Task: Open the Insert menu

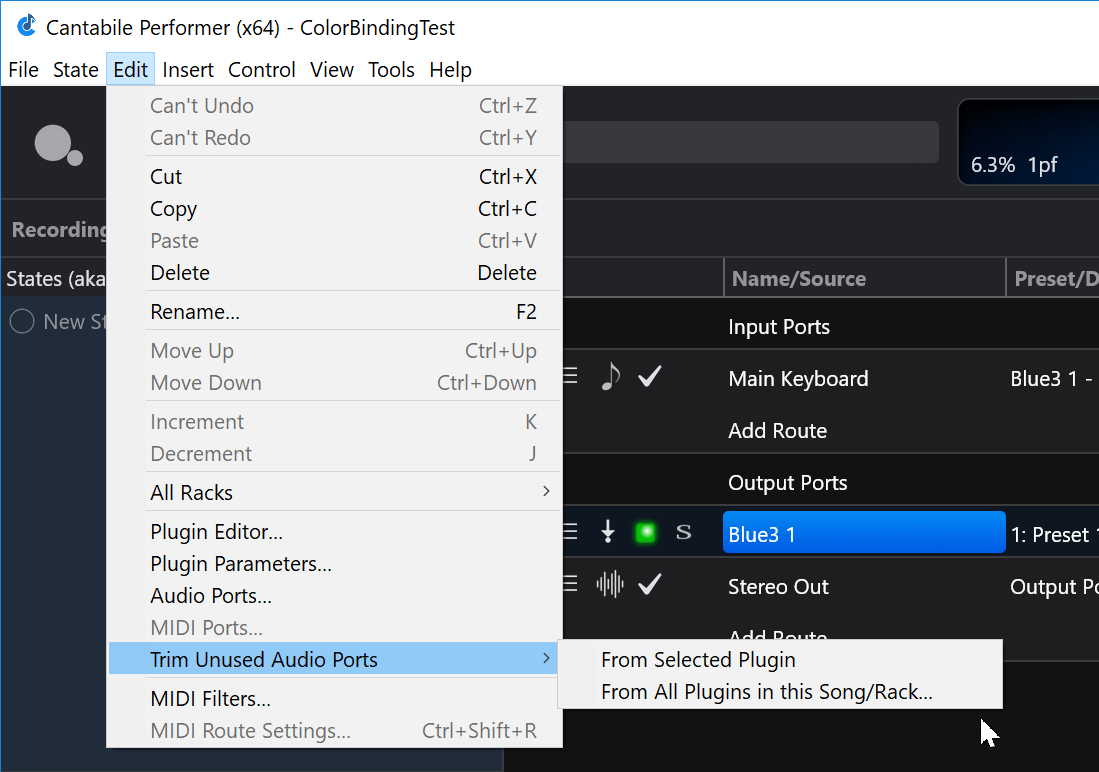Action: coord(188,69)
